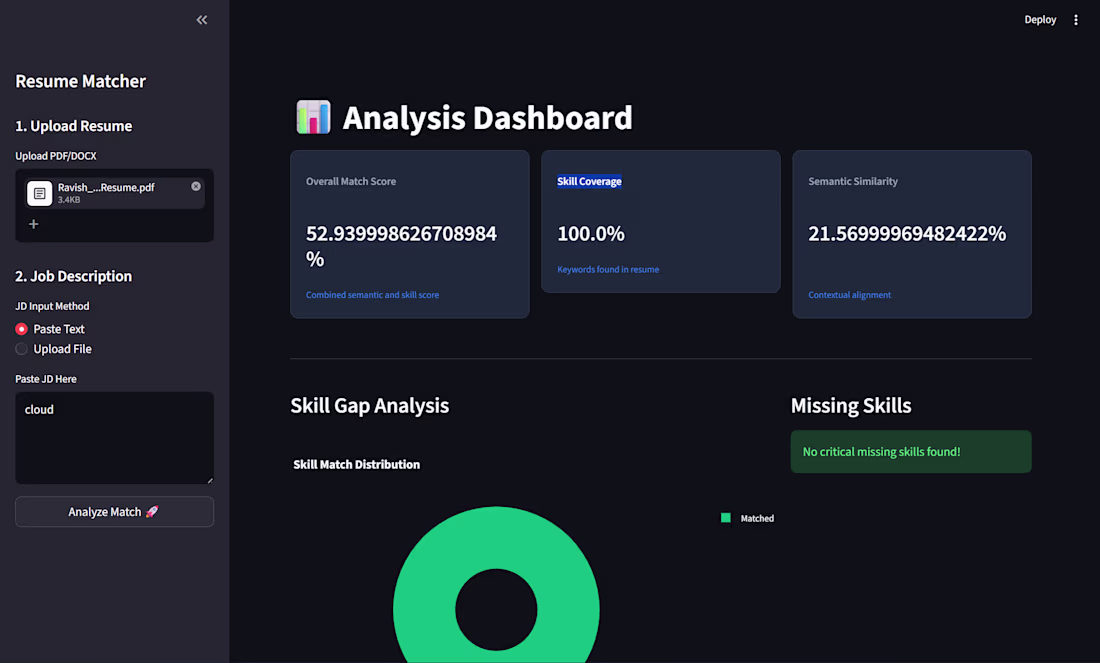1100x663 pixels.
Task: Click the Missing Skills heading
Action: tap(851, 406)
